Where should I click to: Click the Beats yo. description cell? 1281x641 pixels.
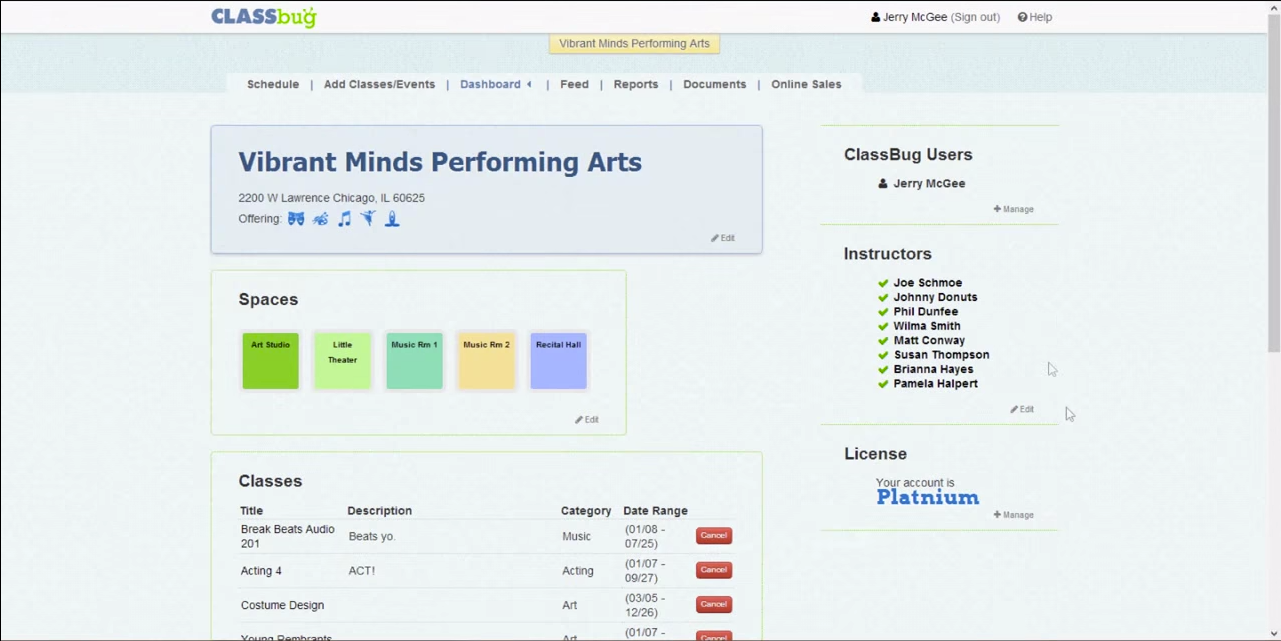372,537
